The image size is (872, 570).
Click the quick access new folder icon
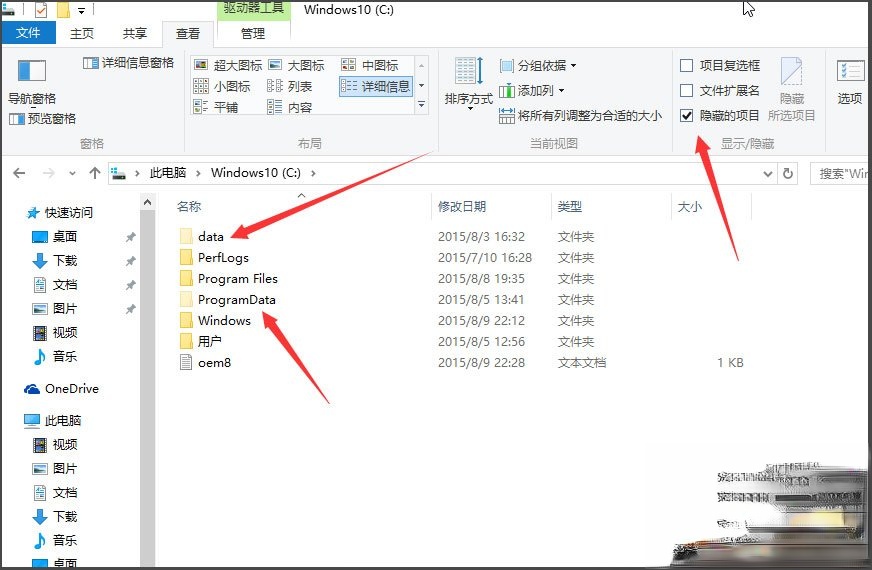pos(63,9)
